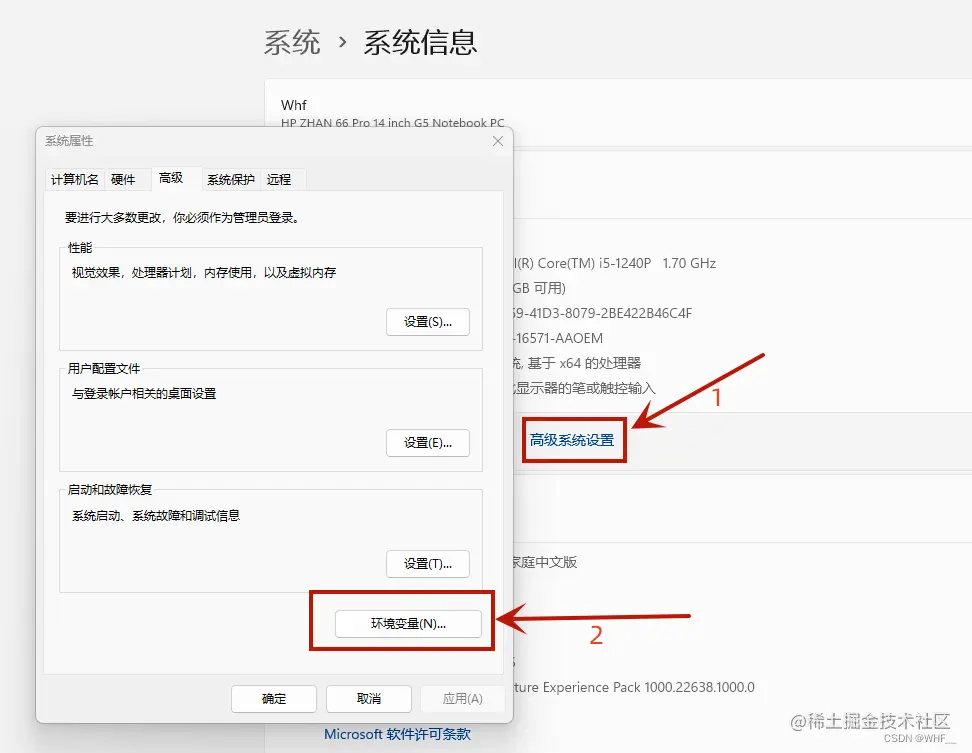Close the 系统属性 dialog with X
The image size is (972, 753).
(x=498, y=141)
